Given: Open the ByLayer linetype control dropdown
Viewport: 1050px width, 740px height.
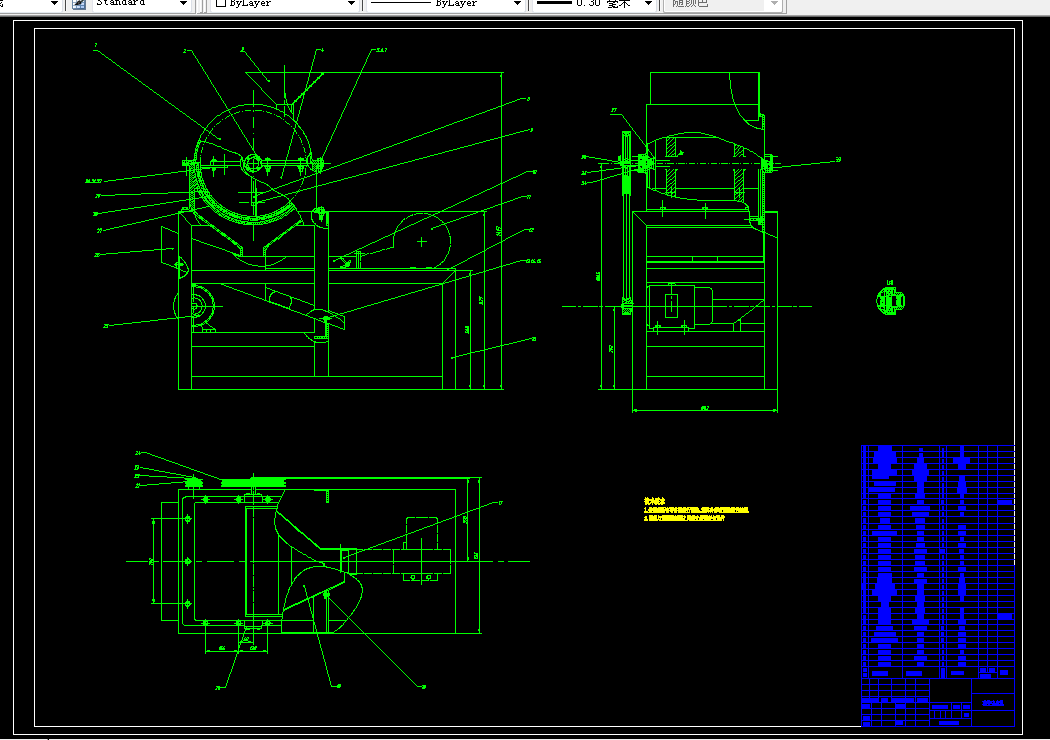Looking at the screenshot, I should tap(517, 4).
